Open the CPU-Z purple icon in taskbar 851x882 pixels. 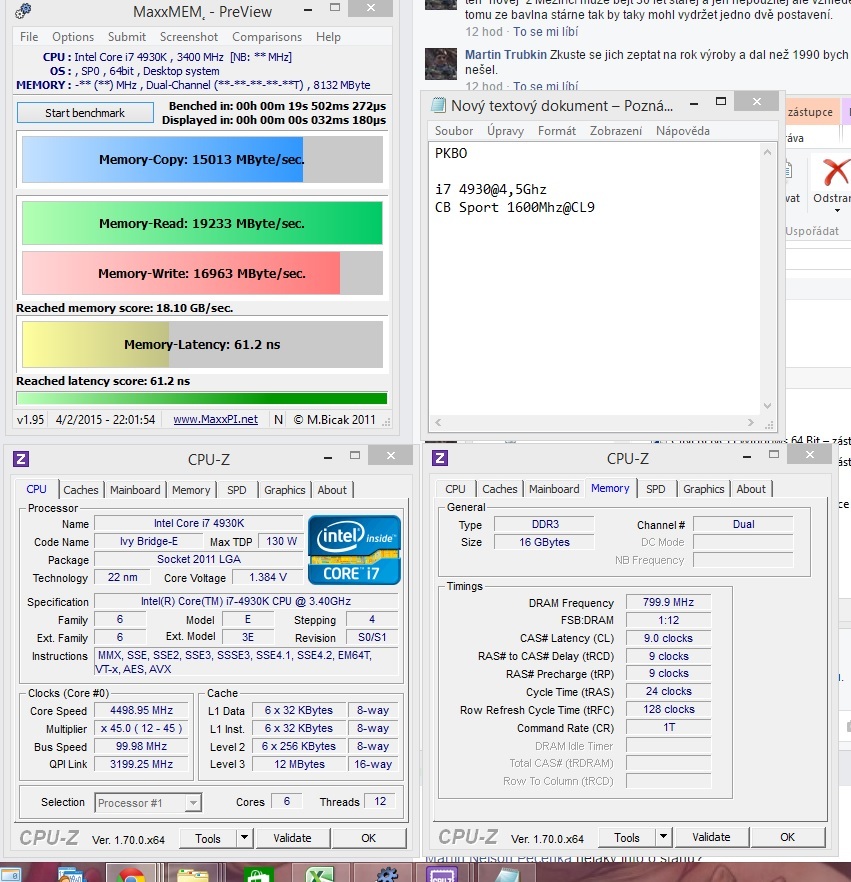point(442,874)
